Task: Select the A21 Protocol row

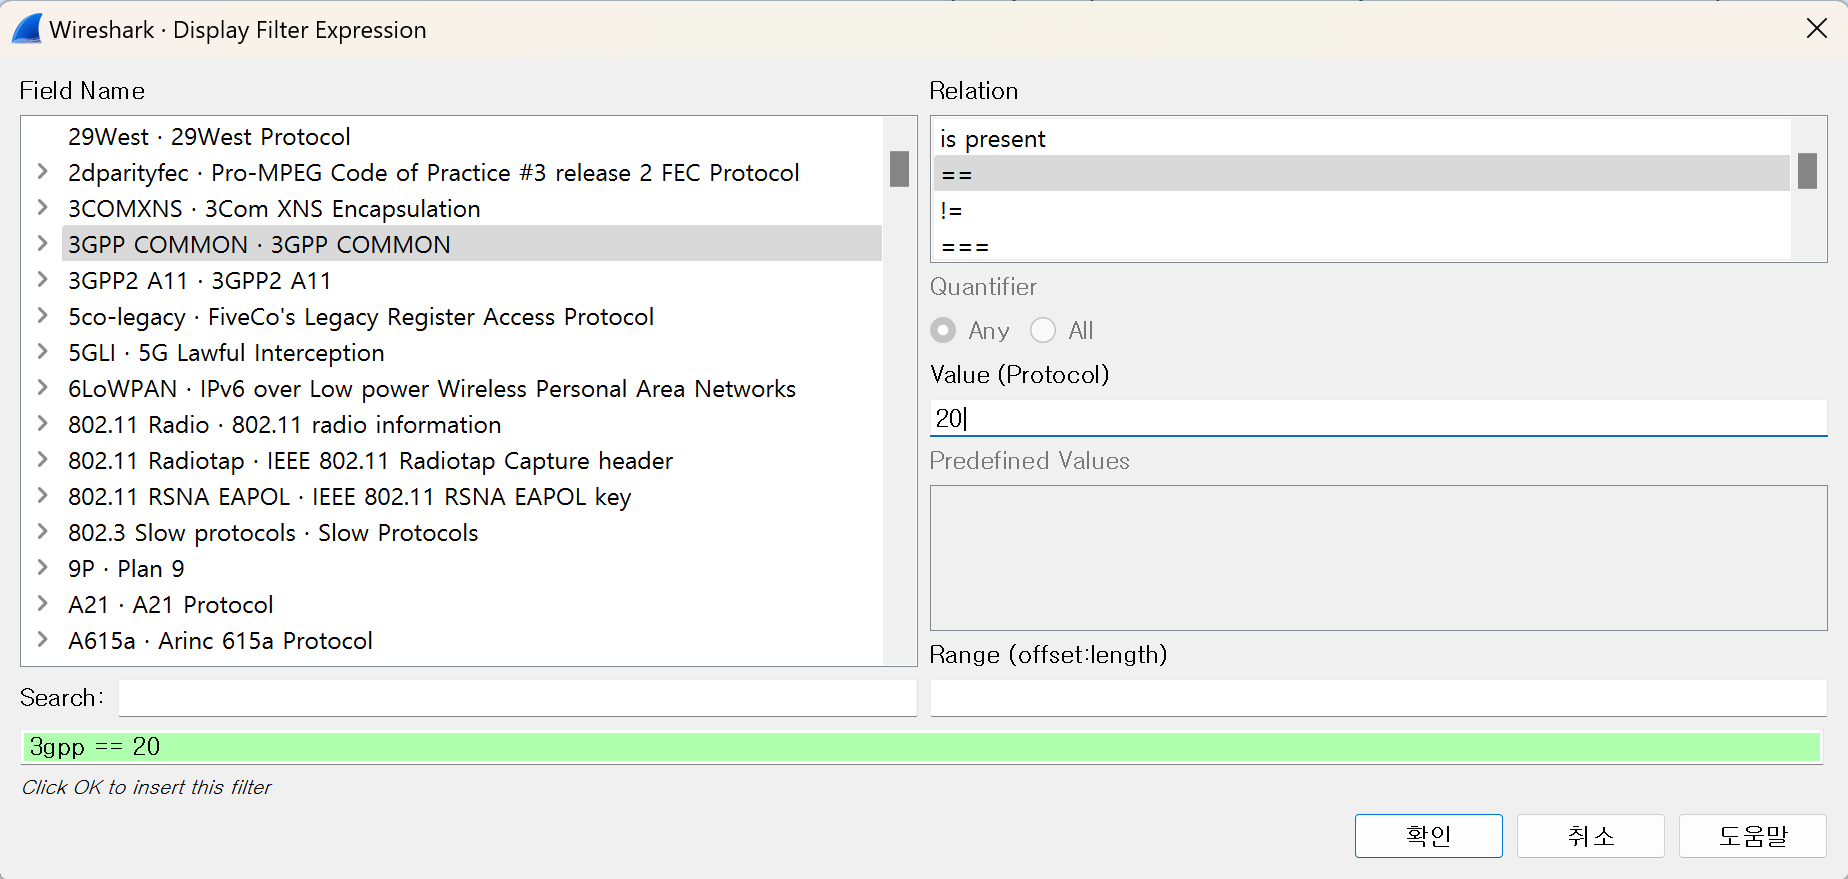Action: pos(472,604)
